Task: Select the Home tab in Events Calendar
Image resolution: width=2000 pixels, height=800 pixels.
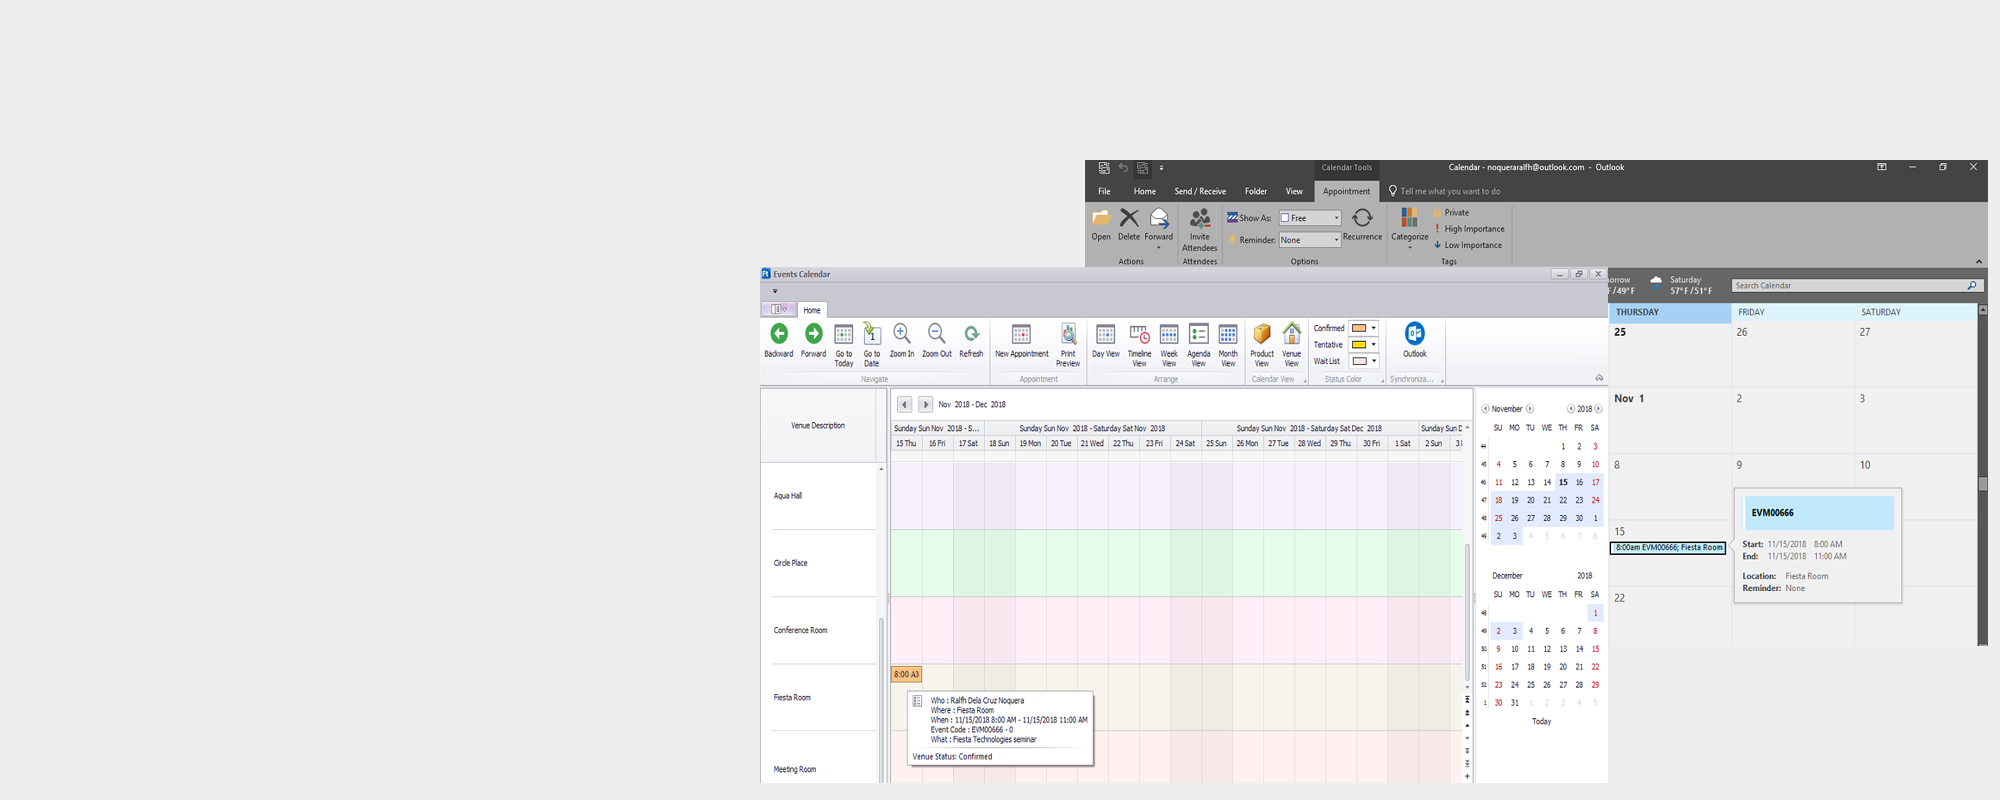Action: (812, 310)
